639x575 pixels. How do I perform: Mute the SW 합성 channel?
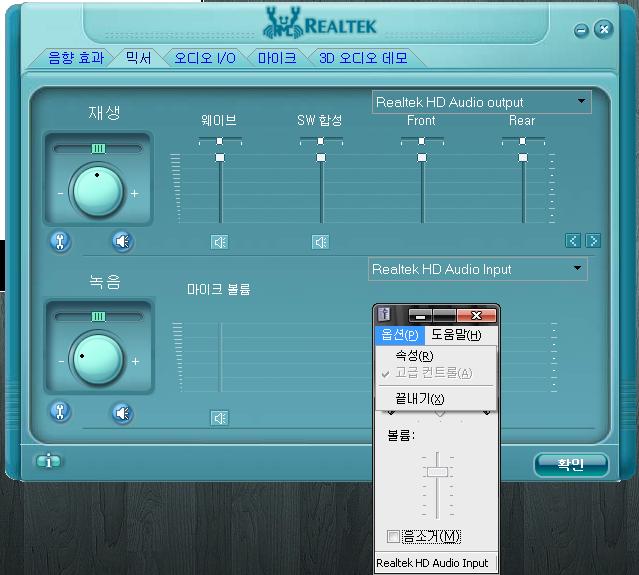coord(320,242)
